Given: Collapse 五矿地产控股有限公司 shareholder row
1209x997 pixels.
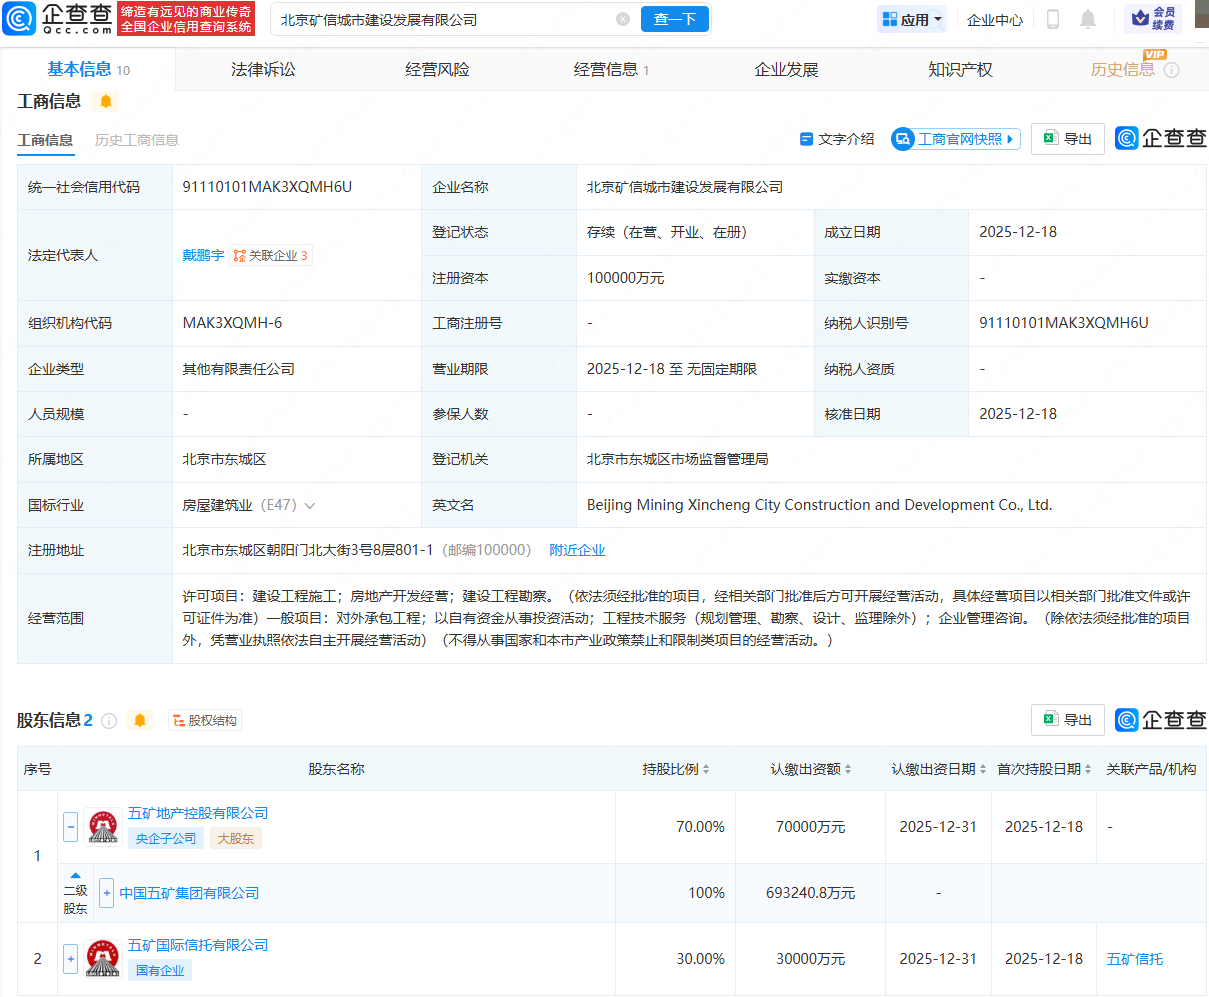Looking at the screenshot, I should (70, 827).
